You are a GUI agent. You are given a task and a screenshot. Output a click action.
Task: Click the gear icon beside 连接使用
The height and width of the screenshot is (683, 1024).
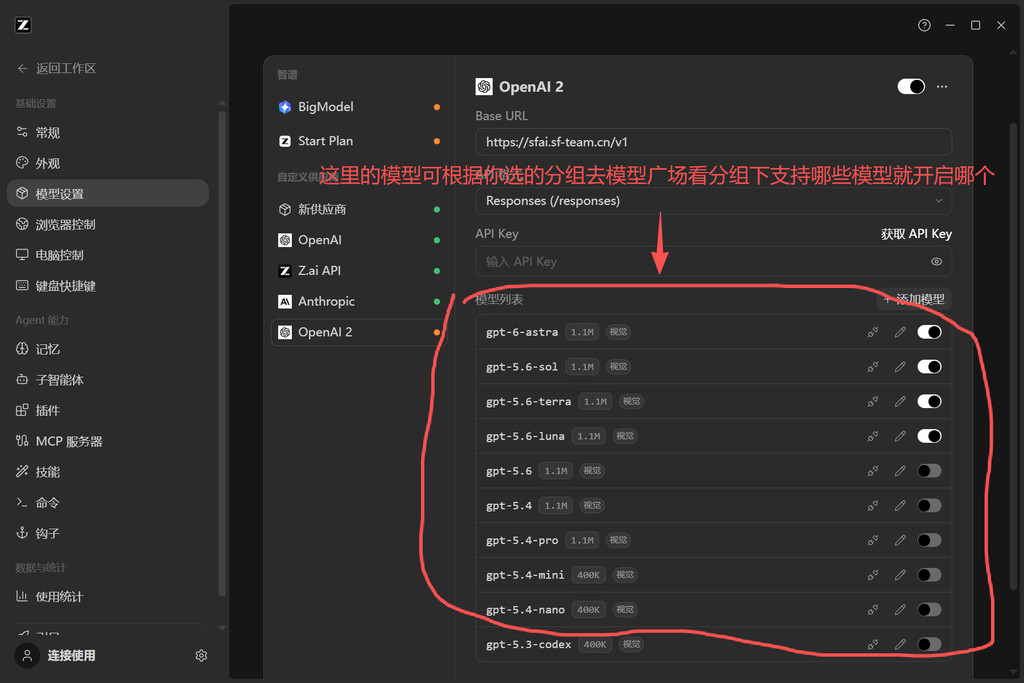[x=201, y=656]
